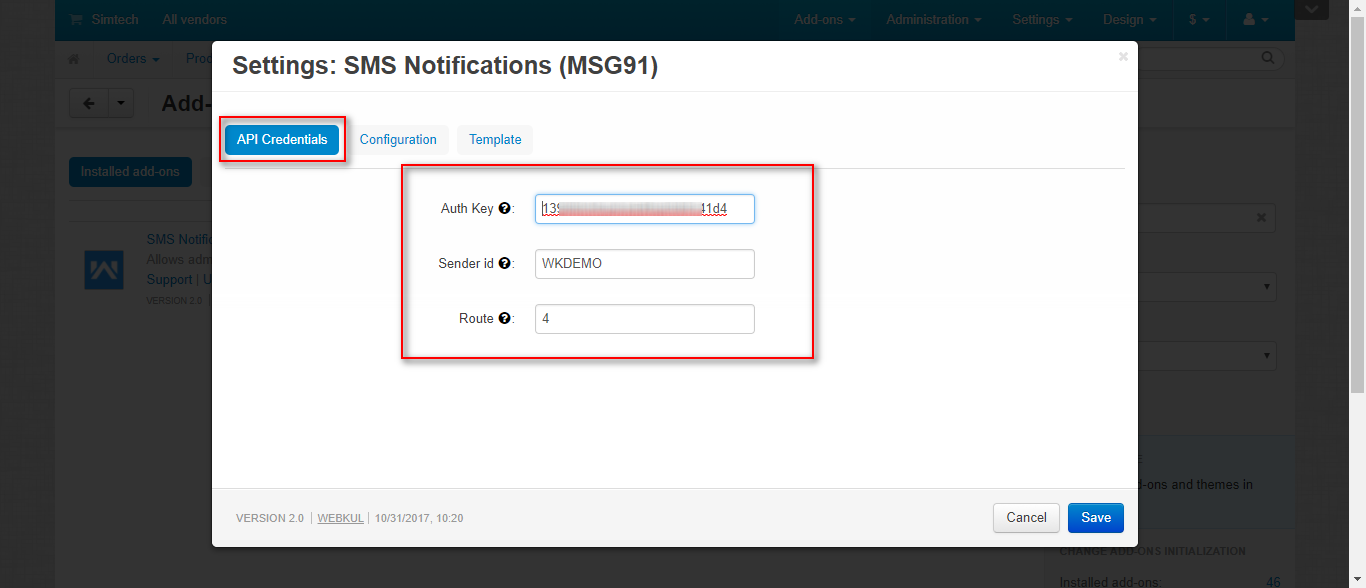The height and width of the screenshot is (588, 1366).
Task: Show help tooltip for Auth Key
Action: pyautogui.click(x=504, y=209)
